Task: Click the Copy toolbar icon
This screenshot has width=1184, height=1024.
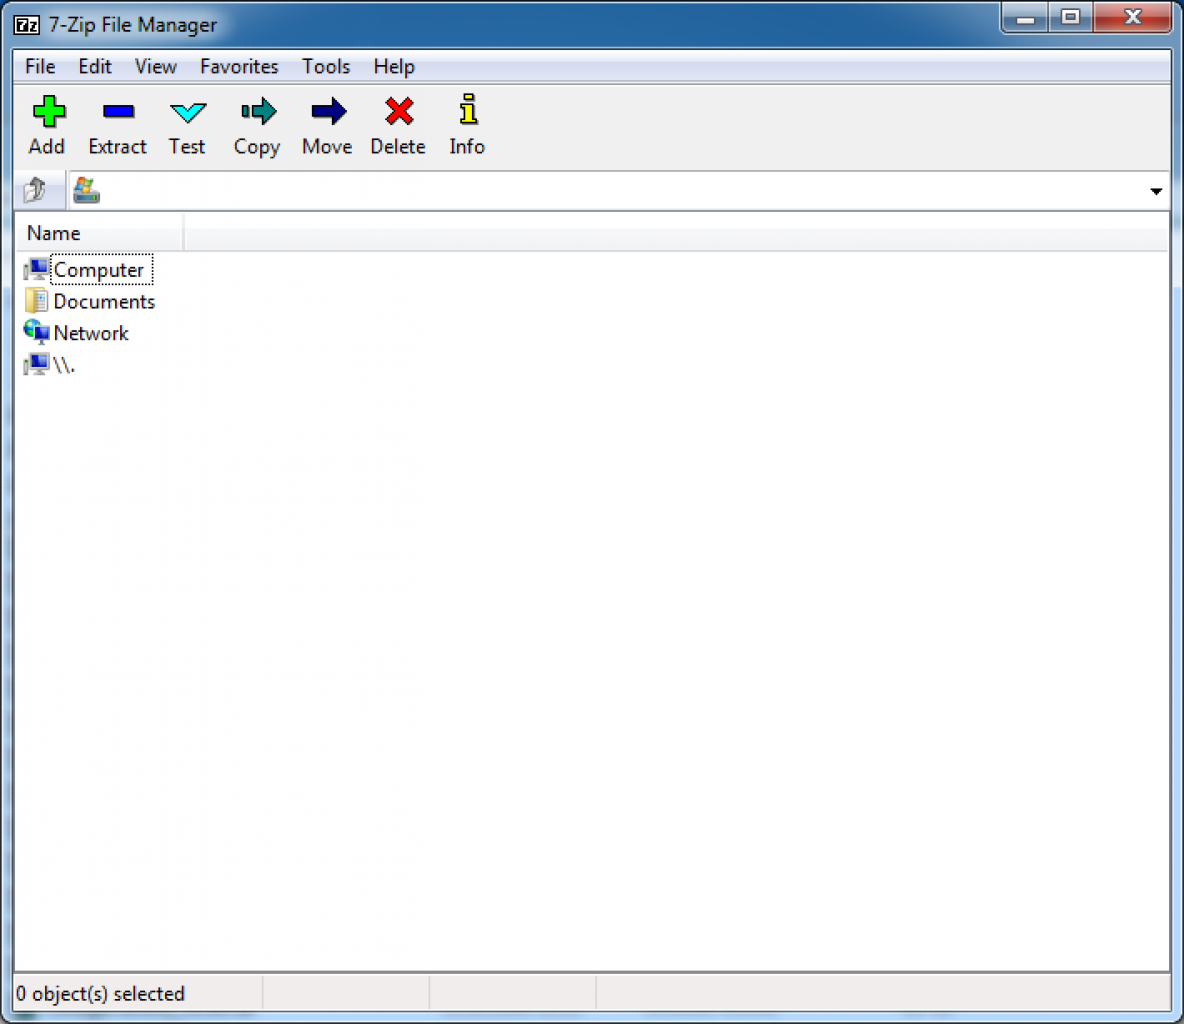Action: 258,112
